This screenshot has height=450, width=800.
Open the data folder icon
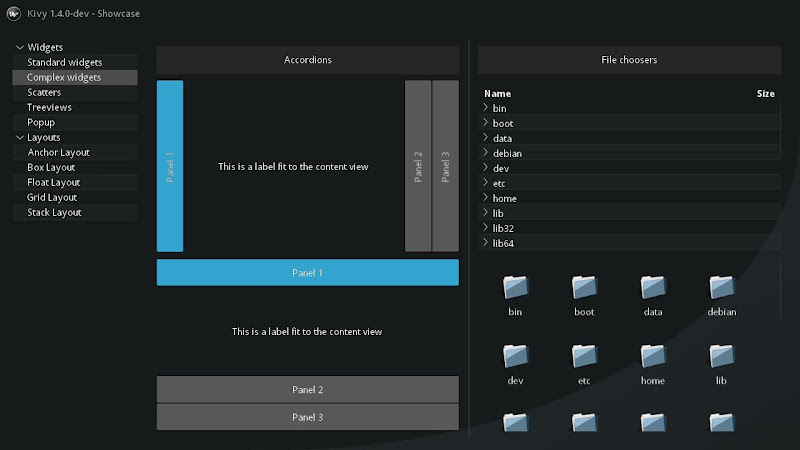pyautogui.click(x=653, y=287)
